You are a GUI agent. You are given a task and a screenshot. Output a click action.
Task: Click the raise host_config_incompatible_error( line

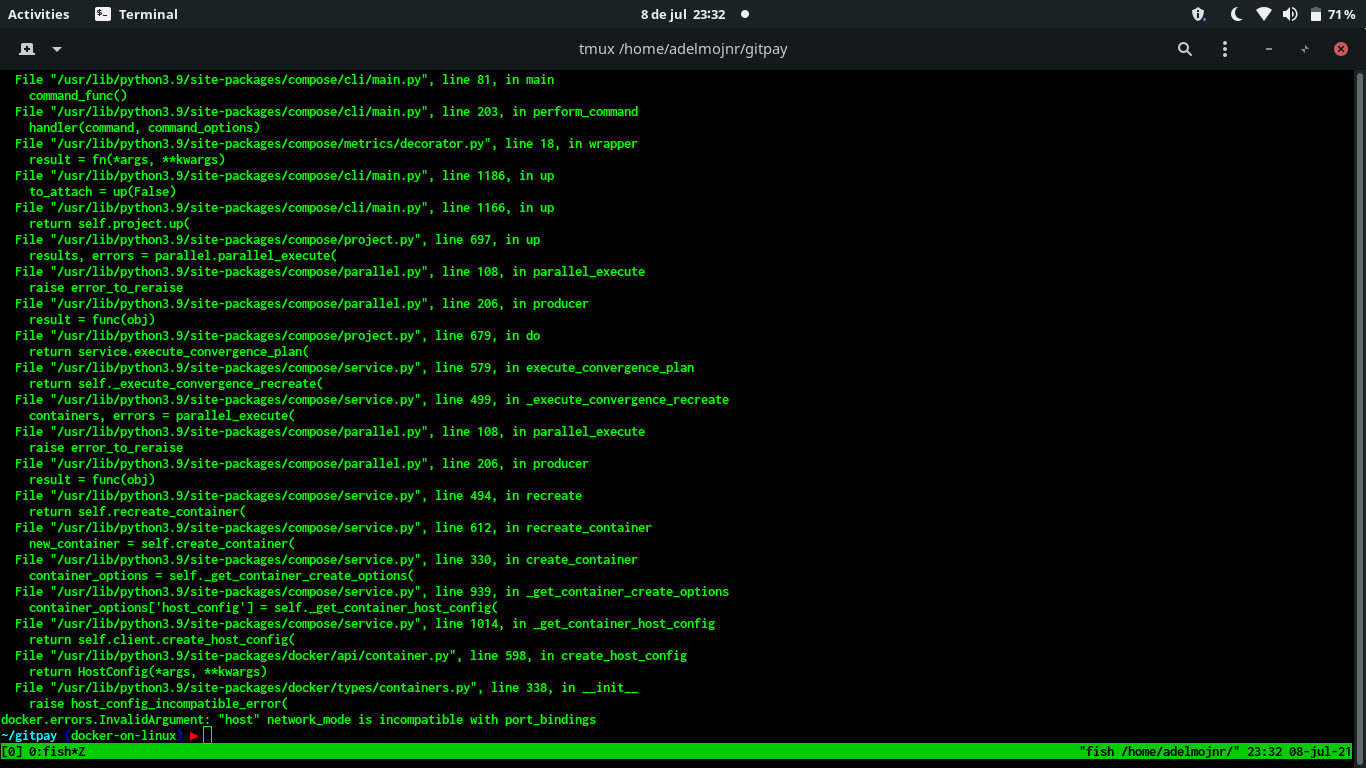click(x=158, y=703)
